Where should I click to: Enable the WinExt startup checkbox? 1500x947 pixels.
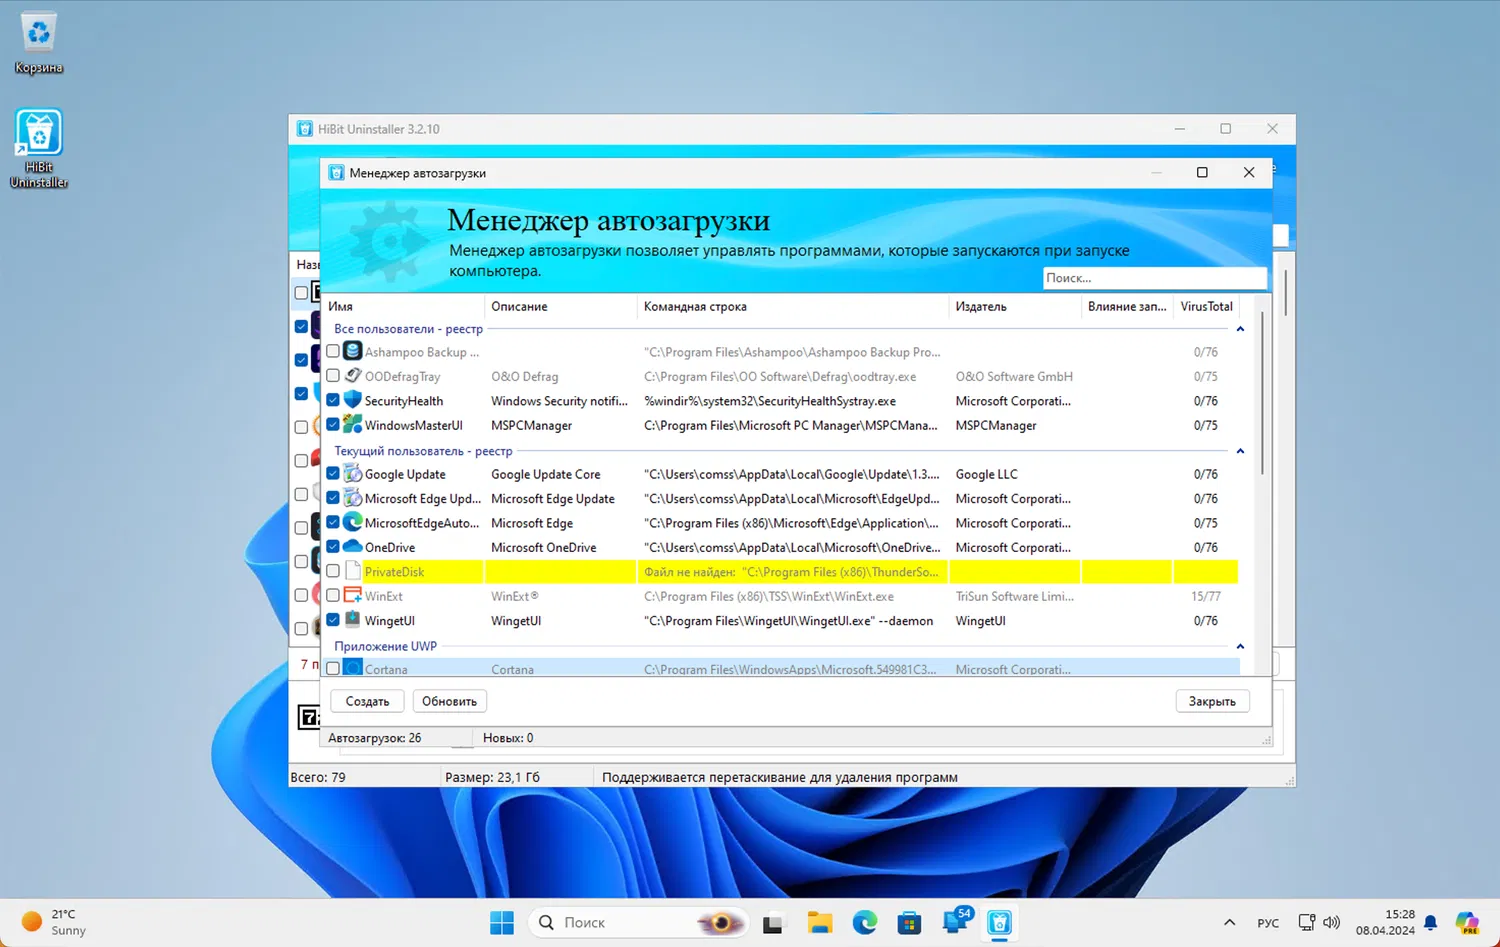click(333, 596)
